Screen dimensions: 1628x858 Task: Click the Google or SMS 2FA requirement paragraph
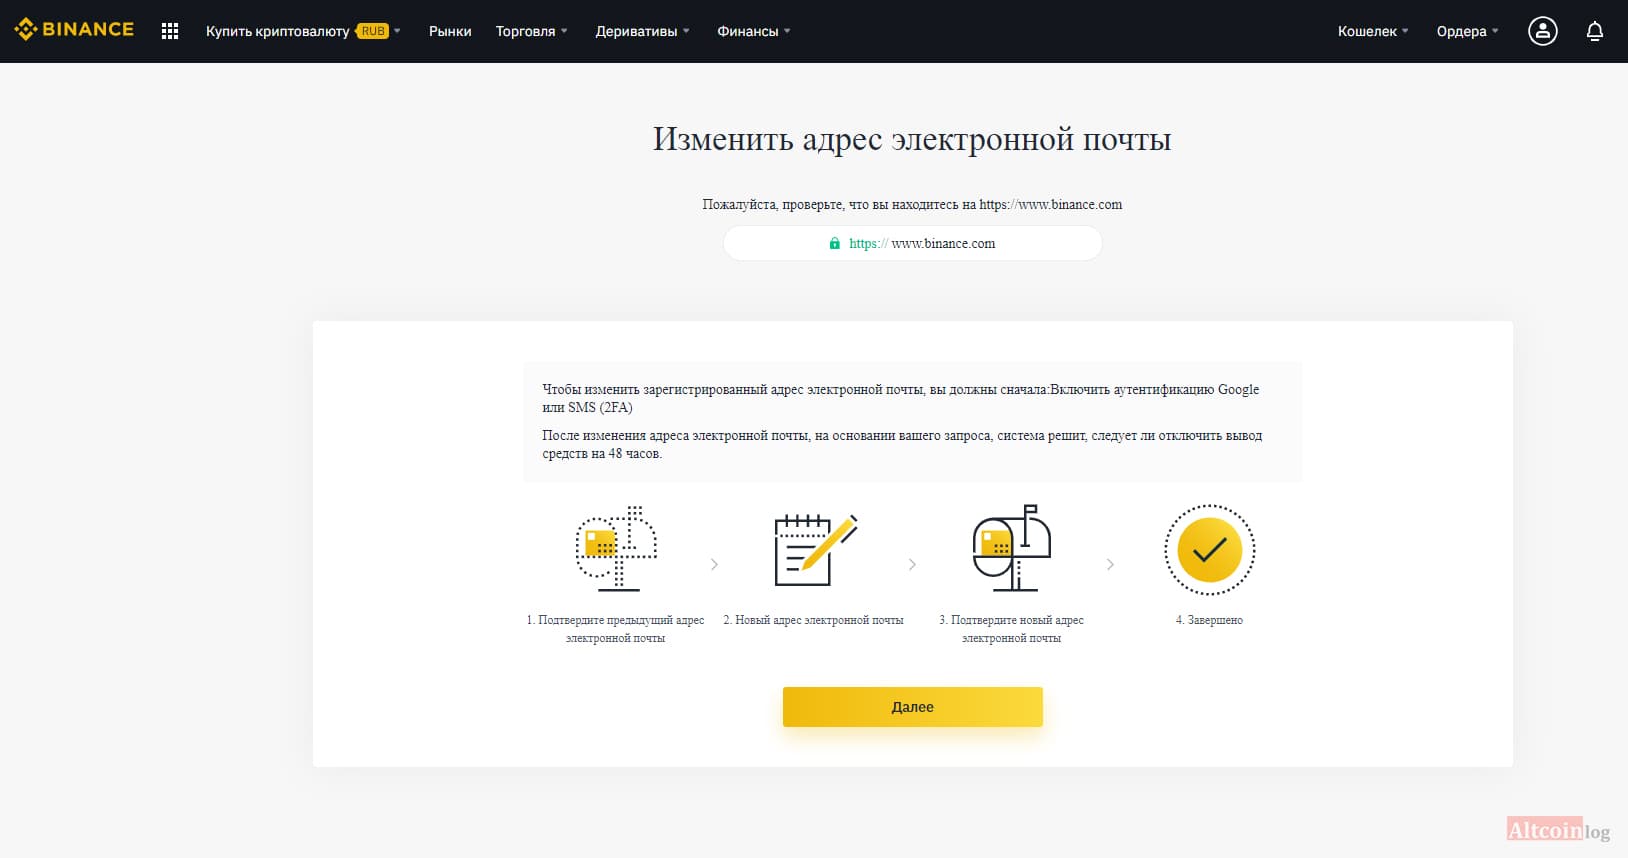tap(901, 398)
